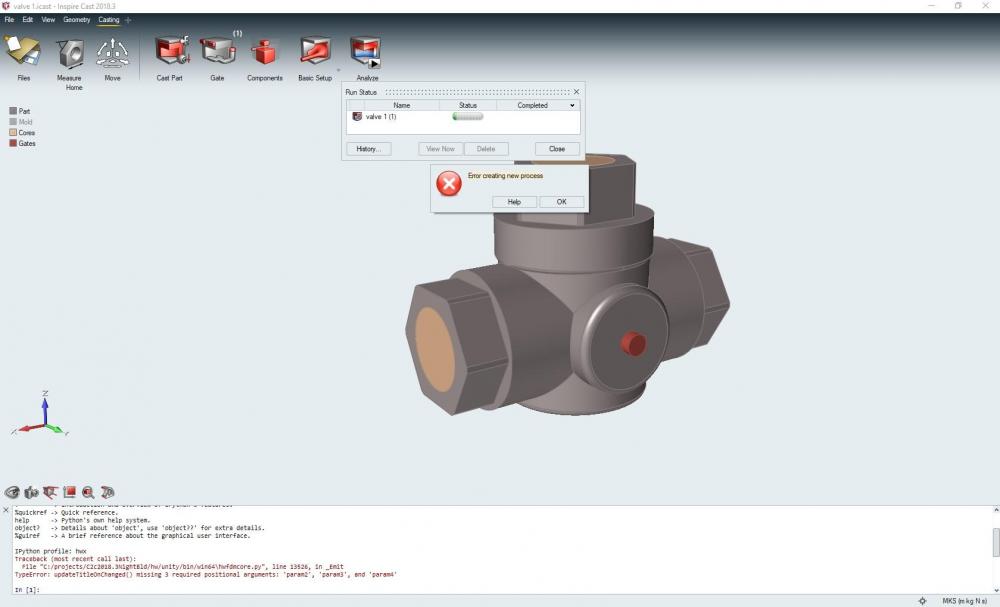Click Help in the error dialog
Image resolution: width=1000 pixels, height=607 pixels.
click(x=514, y=201)
